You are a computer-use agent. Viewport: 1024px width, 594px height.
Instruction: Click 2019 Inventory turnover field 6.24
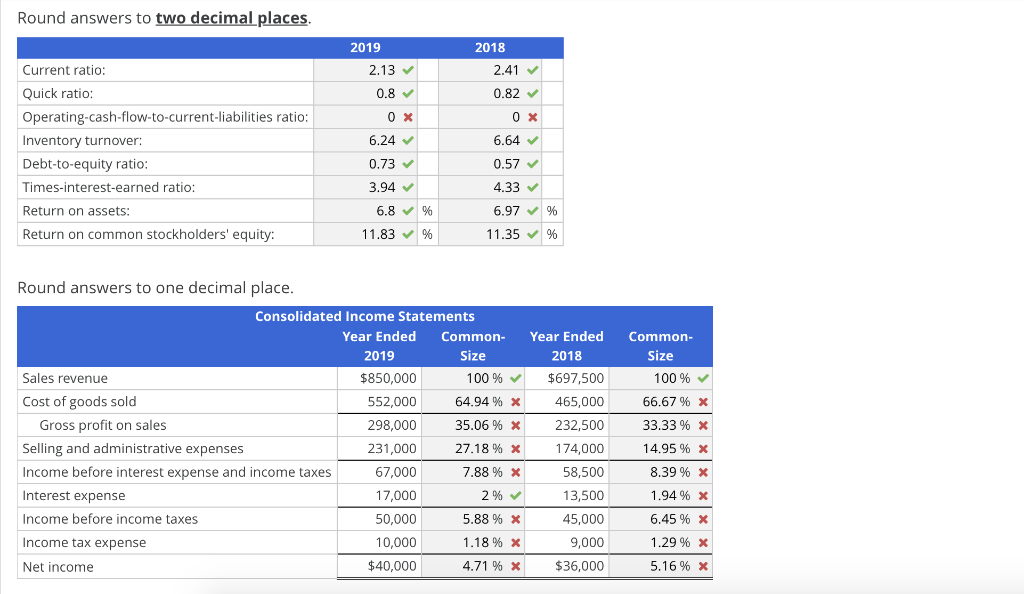click(x=366, y=140)
